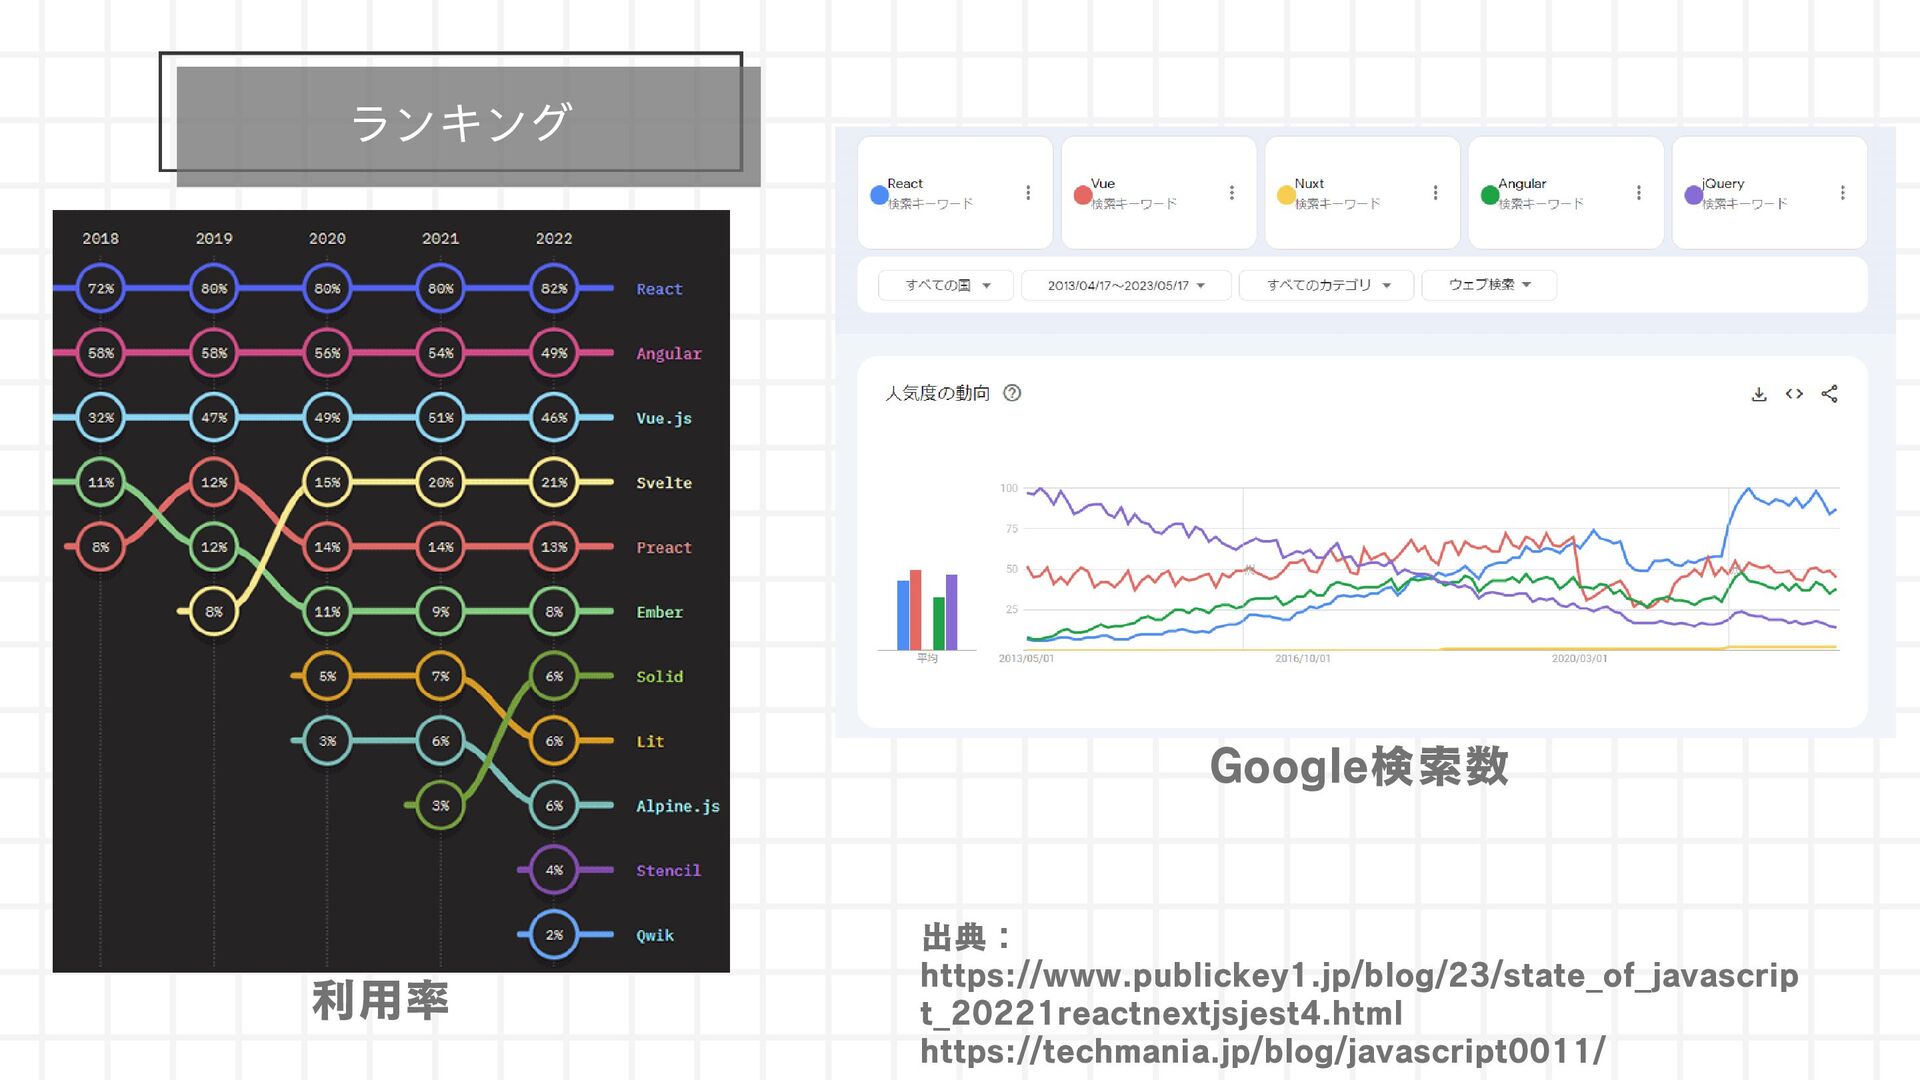Click the Google検索数 caption
This screenshot has width=1920, height=1080.
[1359, 766]
